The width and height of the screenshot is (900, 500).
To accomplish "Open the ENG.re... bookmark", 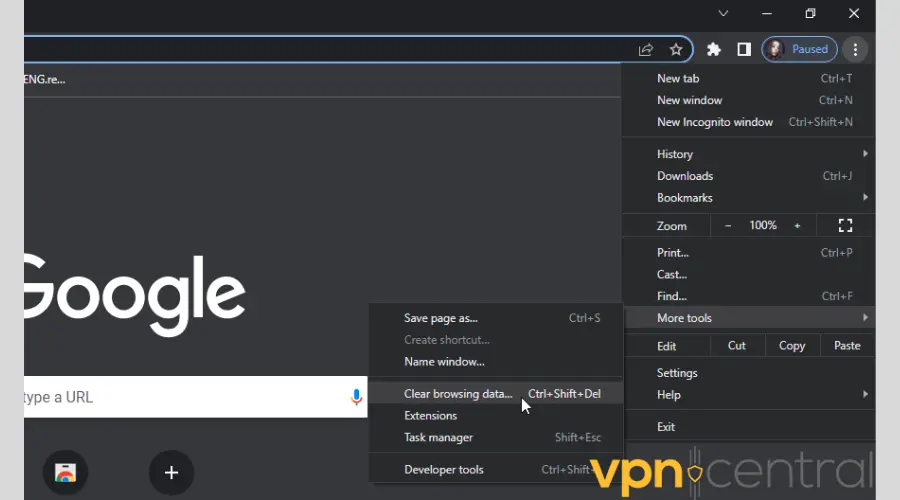I will (x=45, y=80).
